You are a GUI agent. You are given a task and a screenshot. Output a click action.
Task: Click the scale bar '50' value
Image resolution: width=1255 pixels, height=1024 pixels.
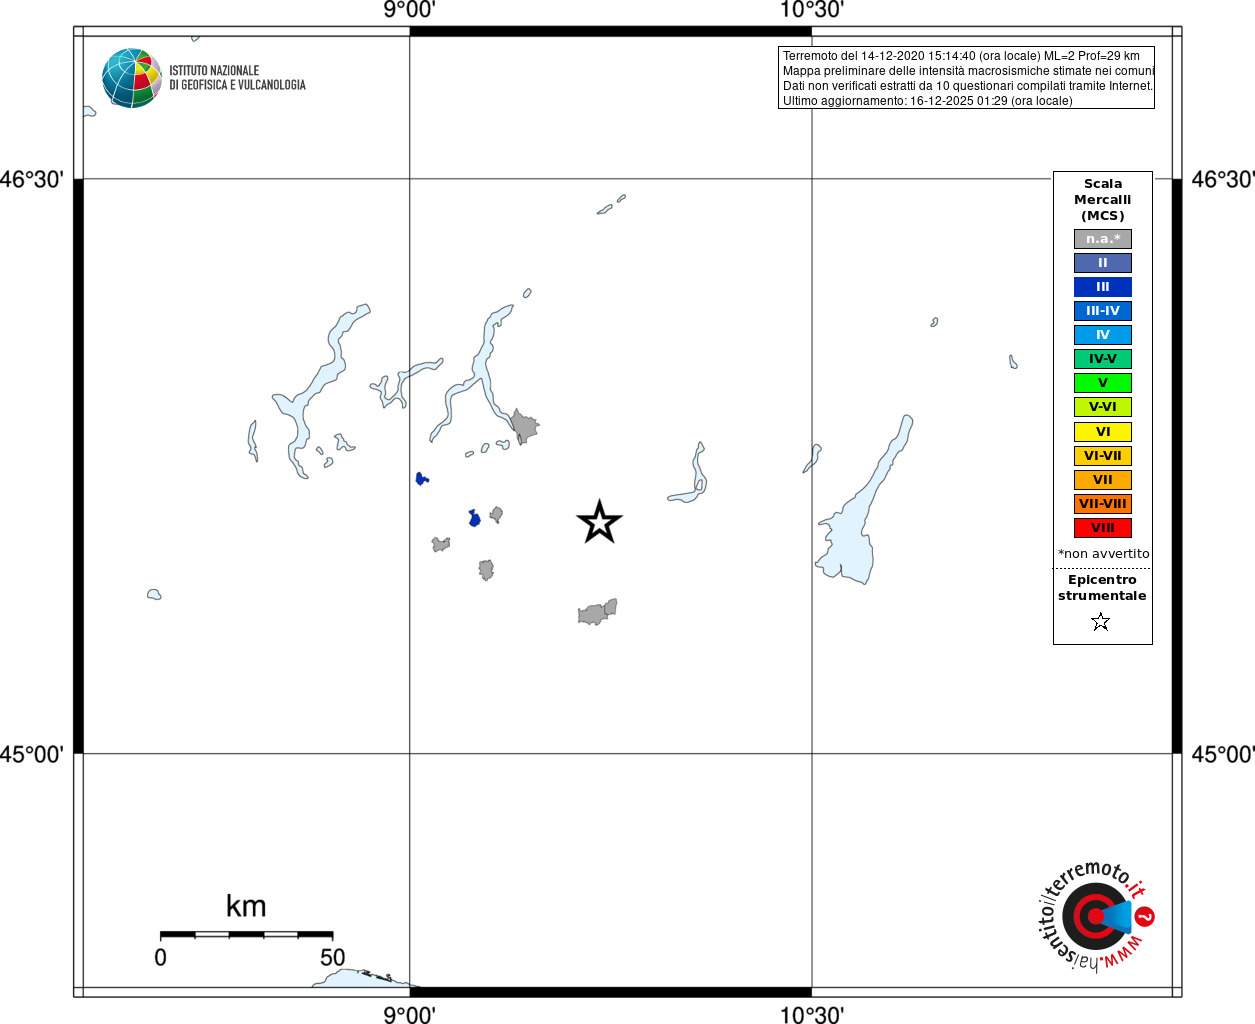pos(333,957)
